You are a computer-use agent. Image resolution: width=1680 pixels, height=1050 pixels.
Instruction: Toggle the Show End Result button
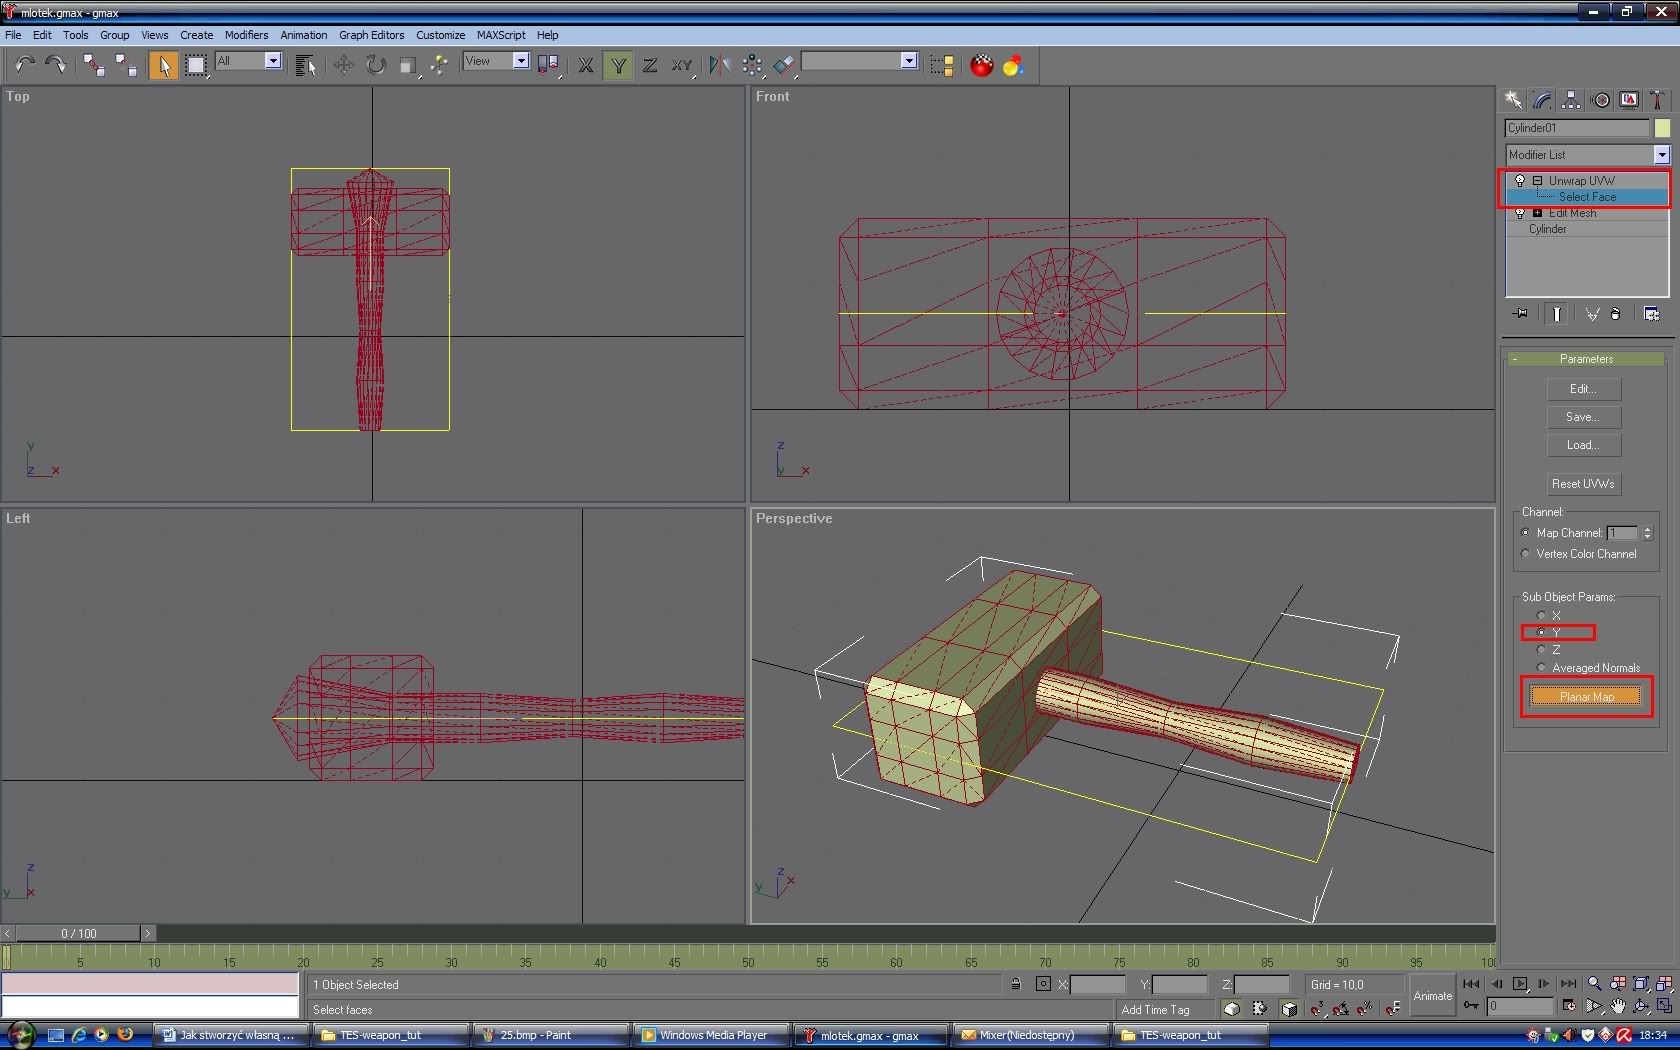(1556, 314)
